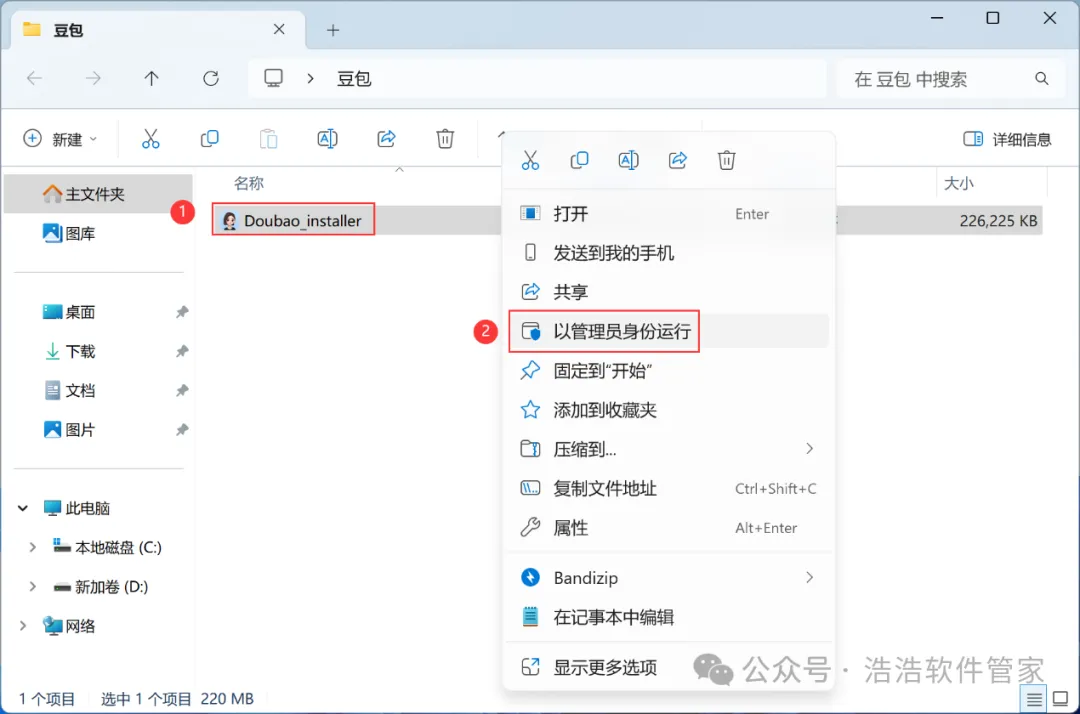Choose 添加到收藏夹 from the context menu

(x=668, y=410)
